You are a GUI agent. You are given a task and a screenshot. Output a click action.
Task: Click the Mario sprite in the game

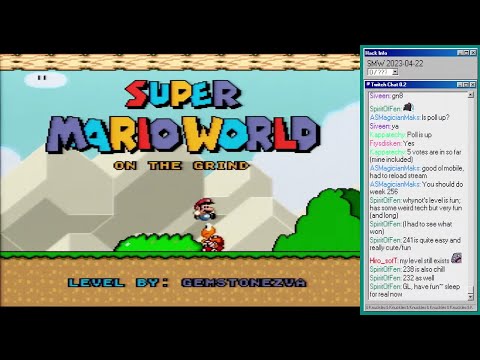click(x=205, y=209)
